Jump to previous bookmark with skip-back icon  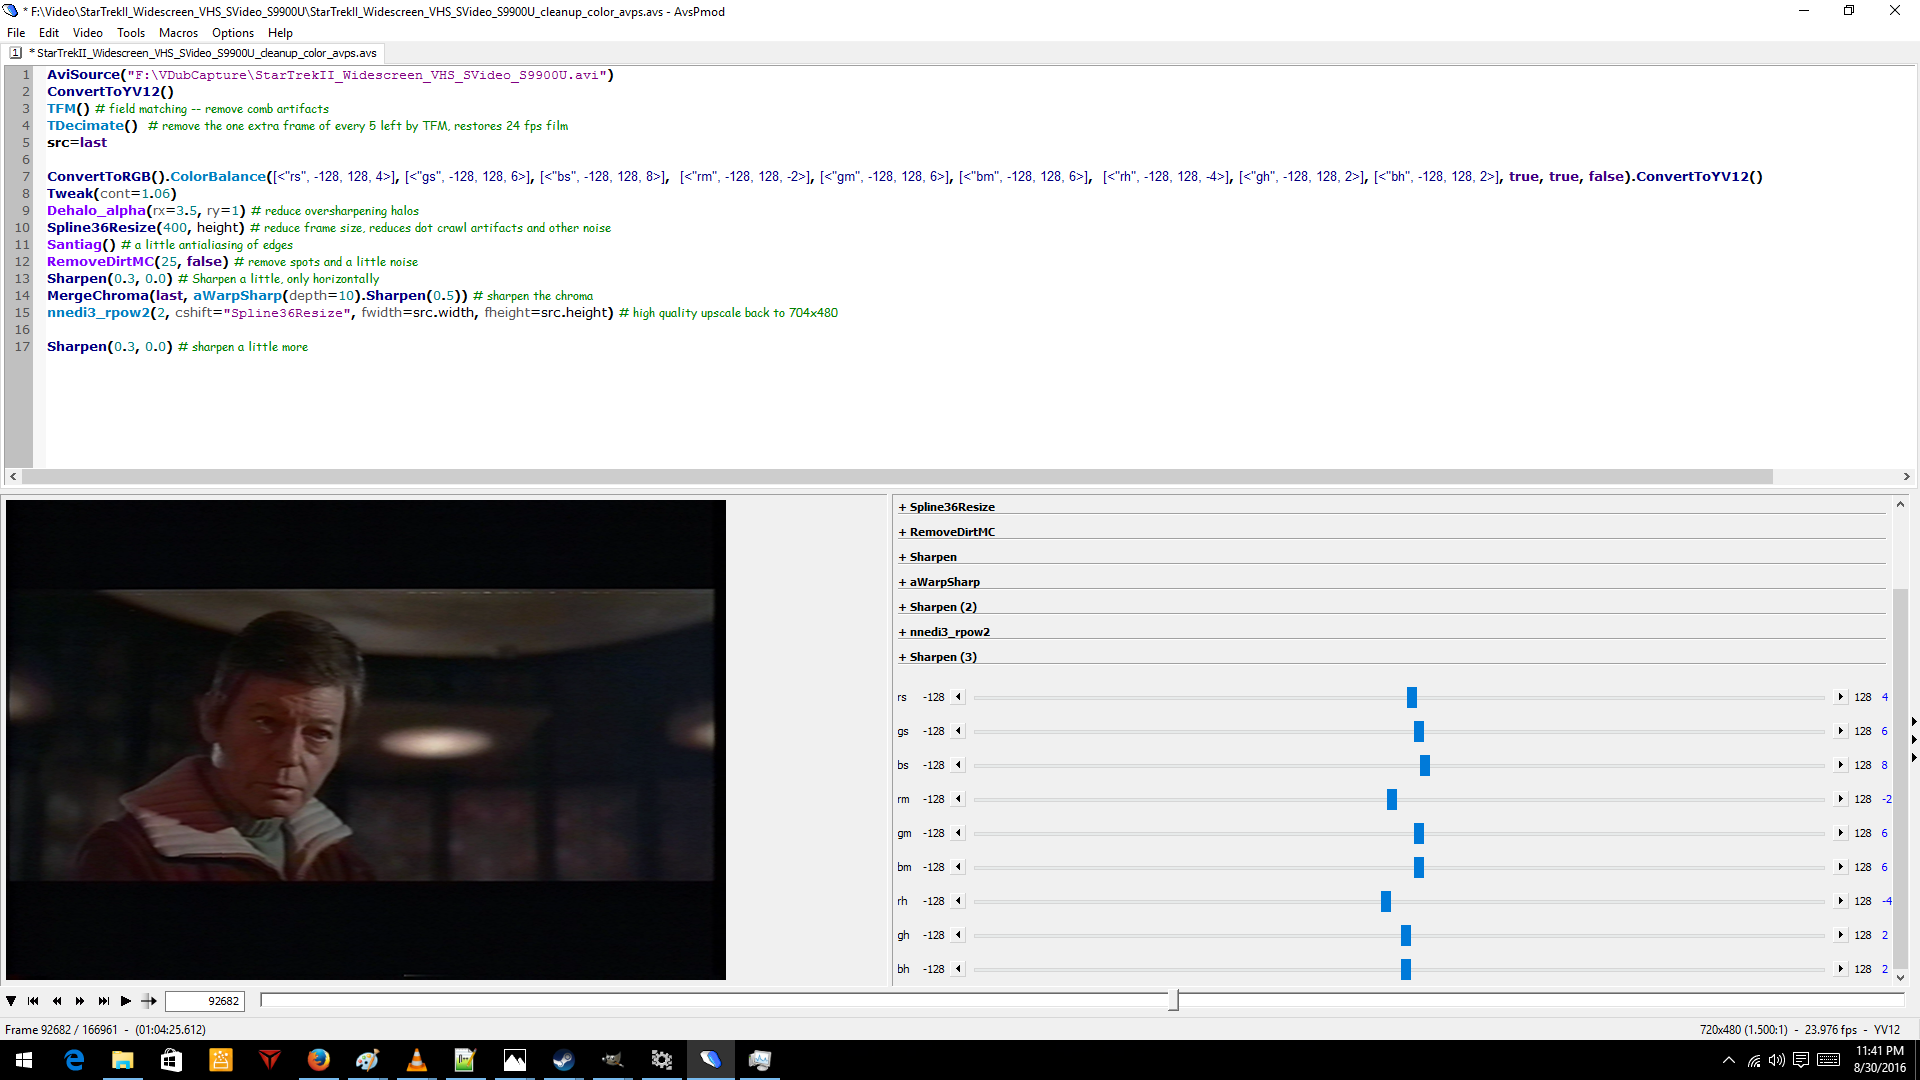click(x=33, y=1001)
